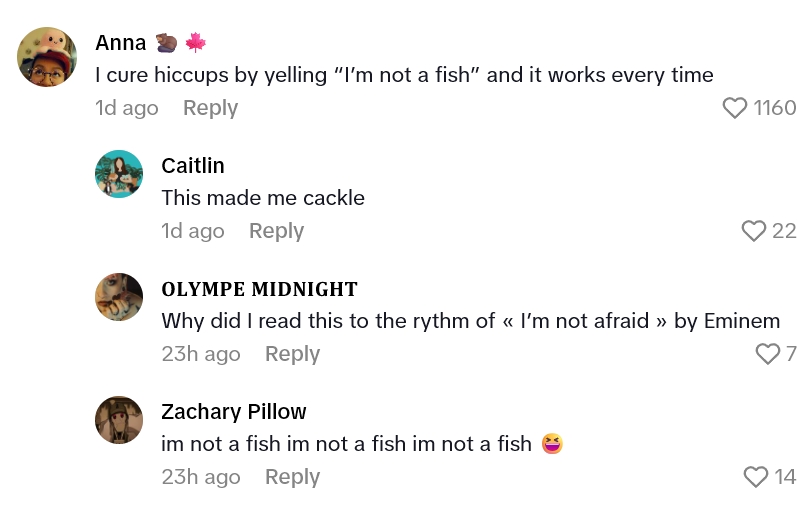Open Zachary Pillow's profile avatar
The image size is (797, 515).
tap(119, 420)
